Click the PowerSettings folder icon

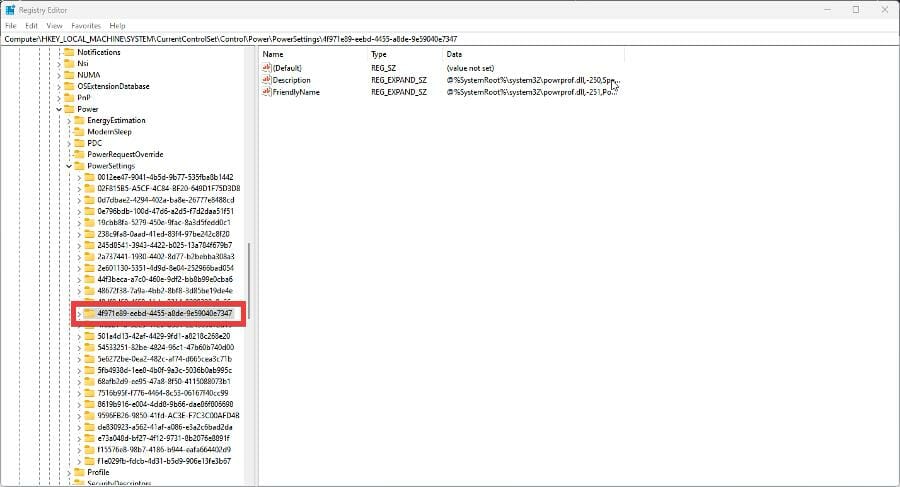(79, 165)
